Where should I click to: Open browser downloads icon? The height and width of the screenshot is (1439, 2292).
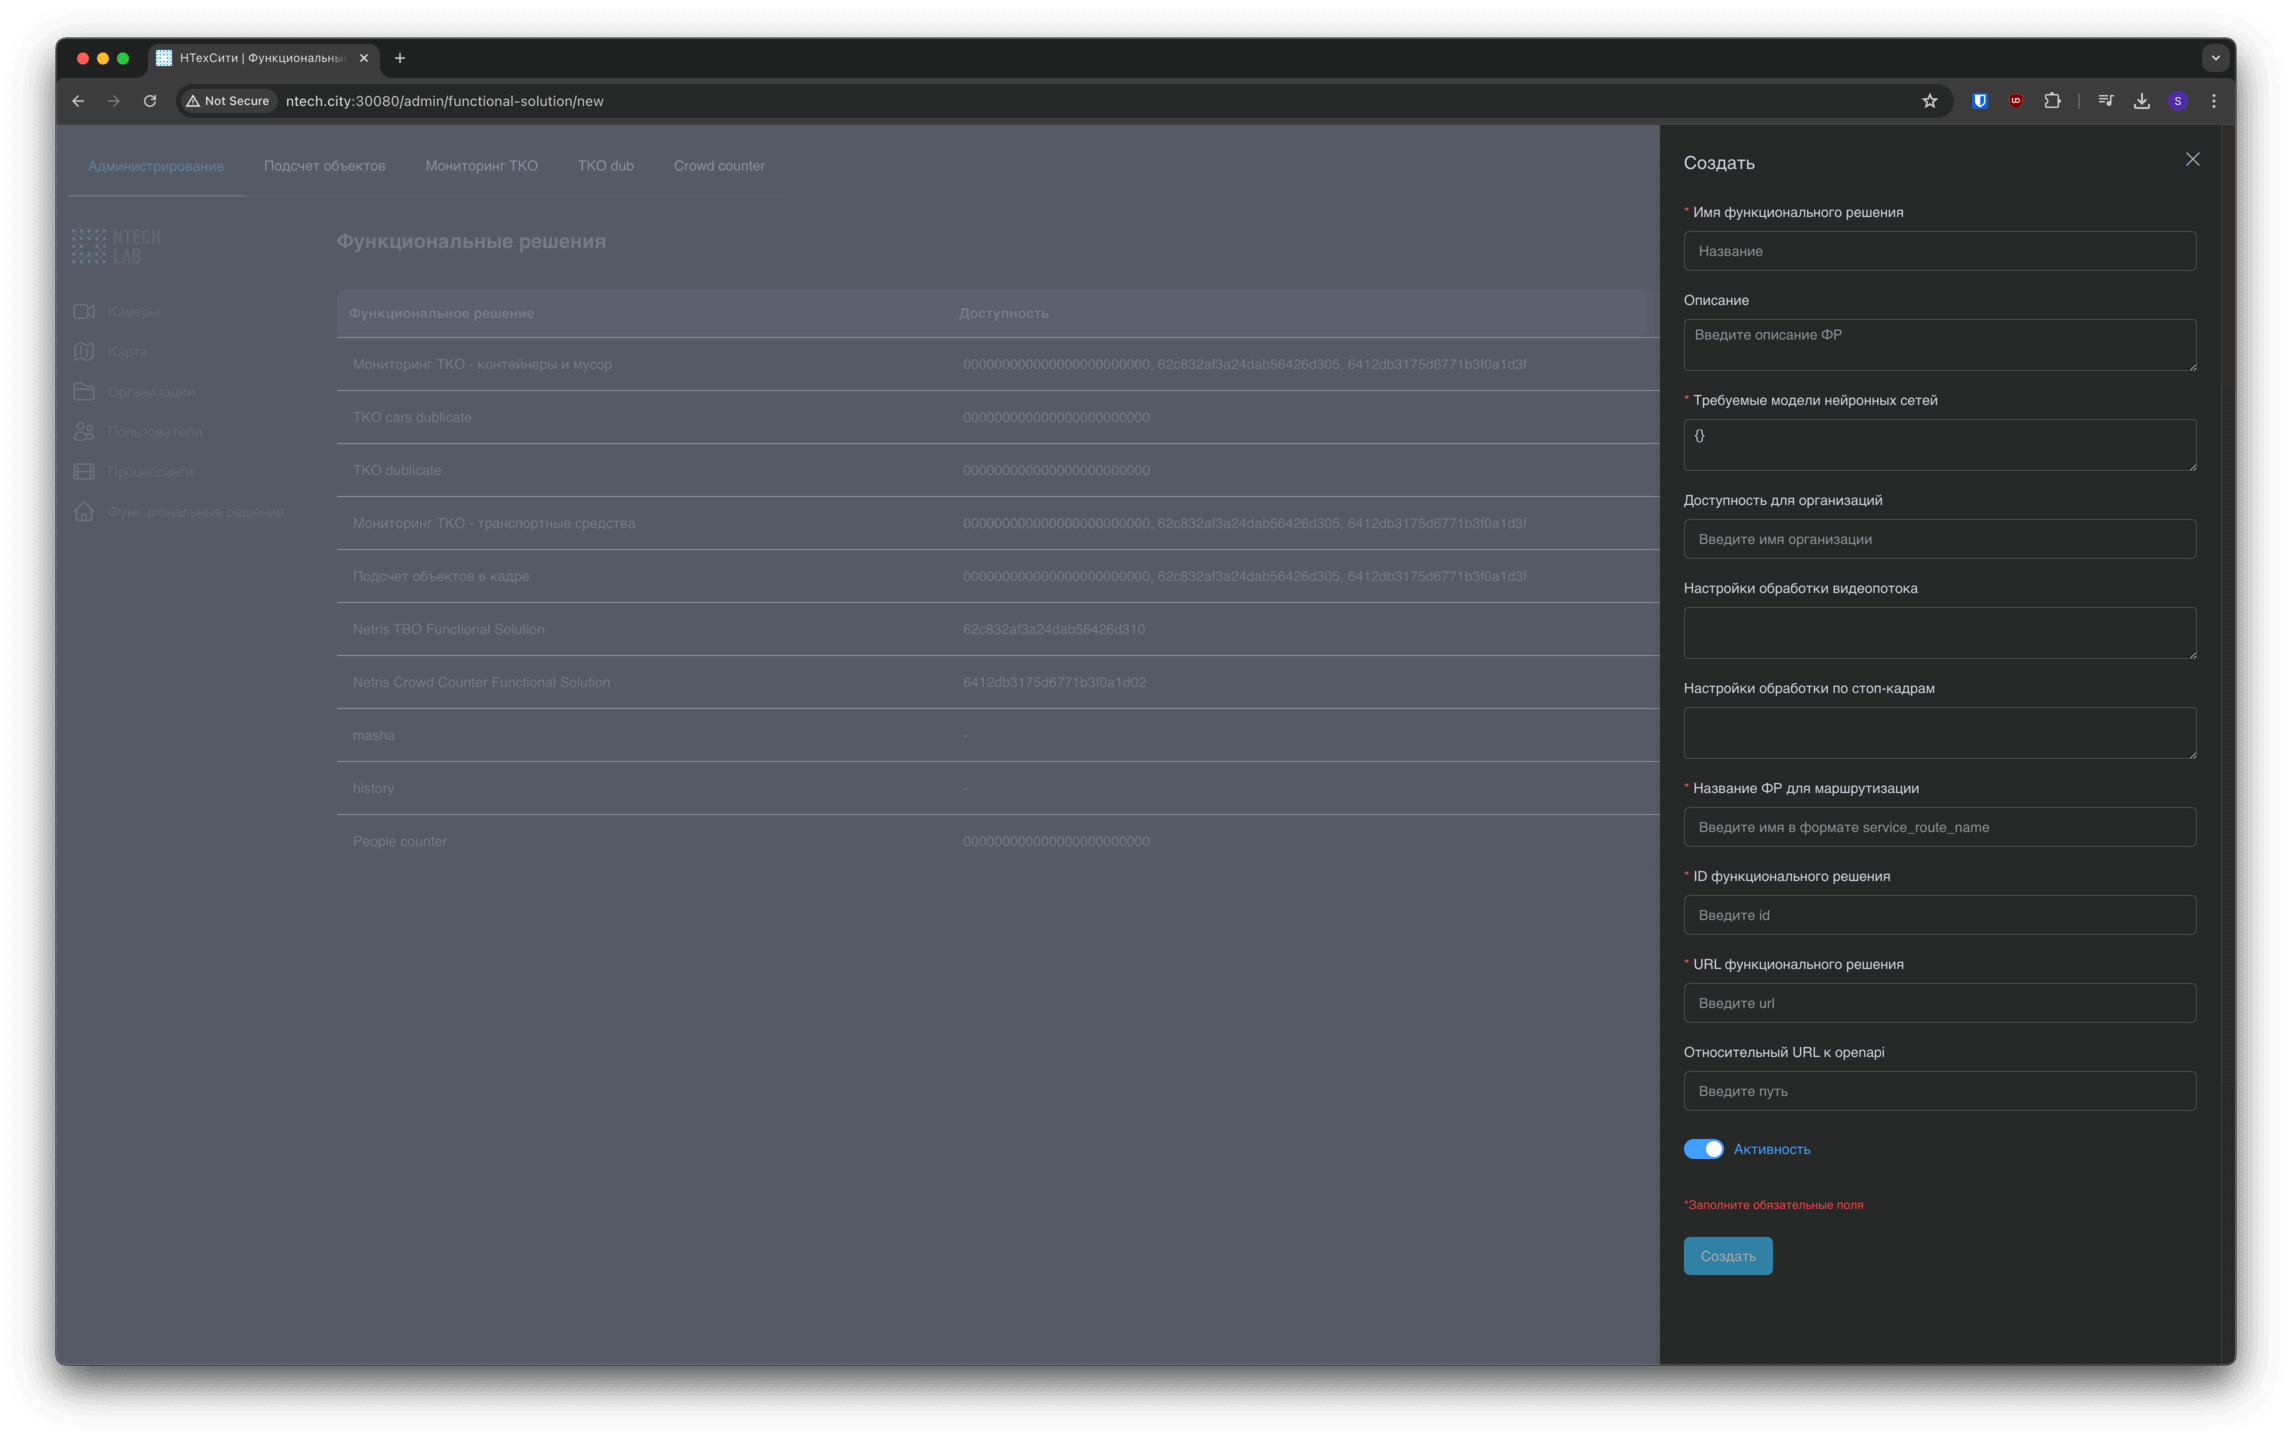click(x=2141, y=101)
